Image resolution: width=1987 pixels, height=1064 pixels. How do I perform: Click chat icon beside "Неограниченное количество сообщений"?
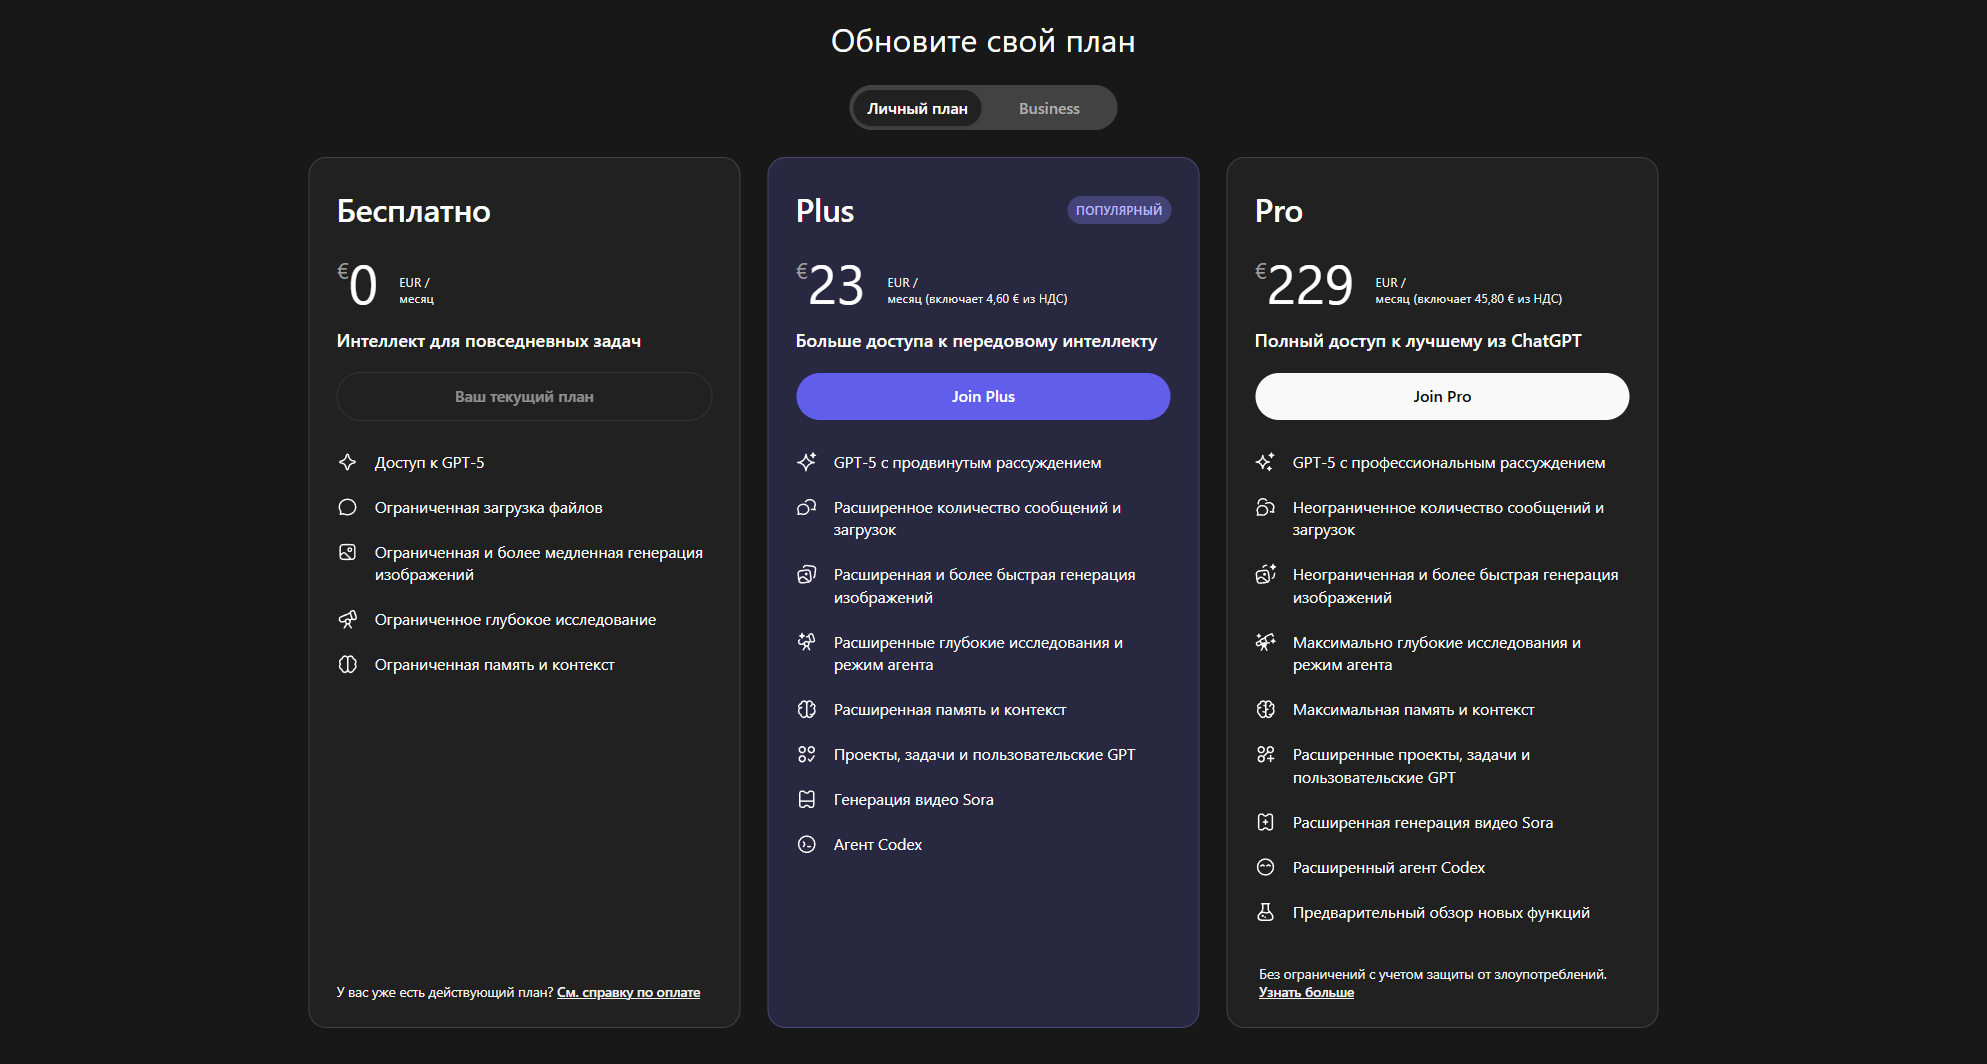(1265, 507)
